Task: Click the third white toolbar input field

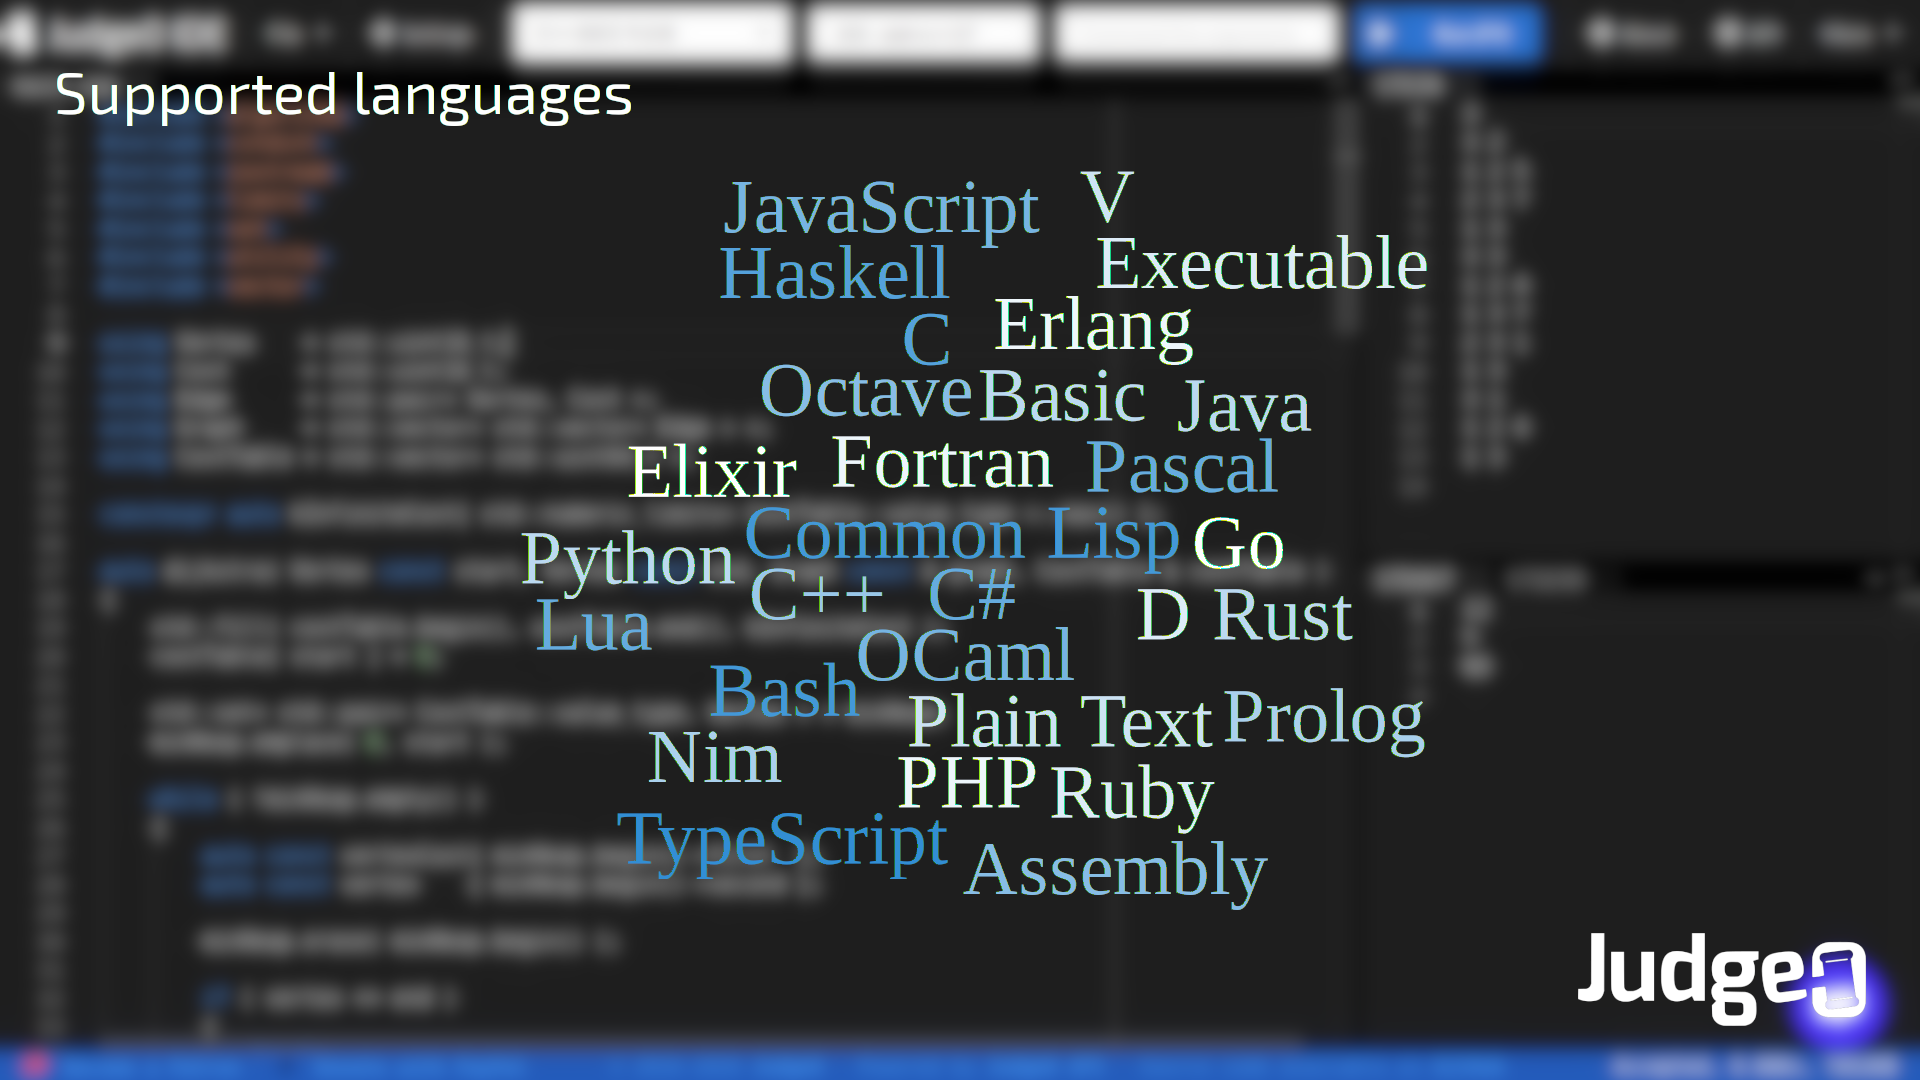Action: coord(1197,34)
